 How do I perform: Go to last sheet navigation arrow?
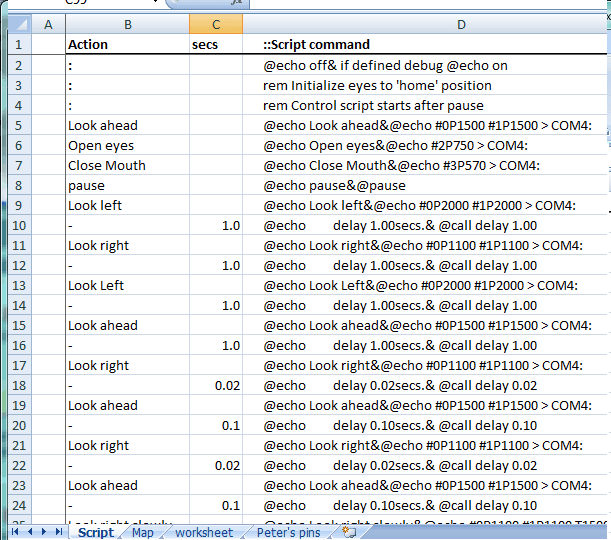[59, 532]
